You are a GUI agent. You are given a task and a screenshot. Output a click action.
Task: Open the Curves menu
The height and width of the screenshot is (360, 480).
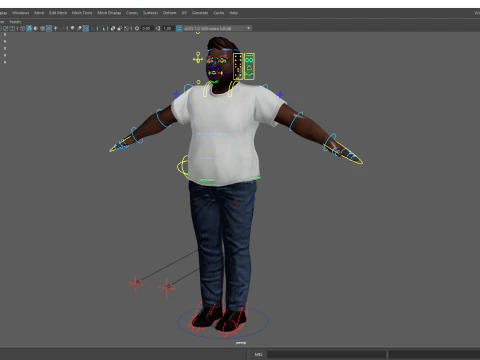132,13
